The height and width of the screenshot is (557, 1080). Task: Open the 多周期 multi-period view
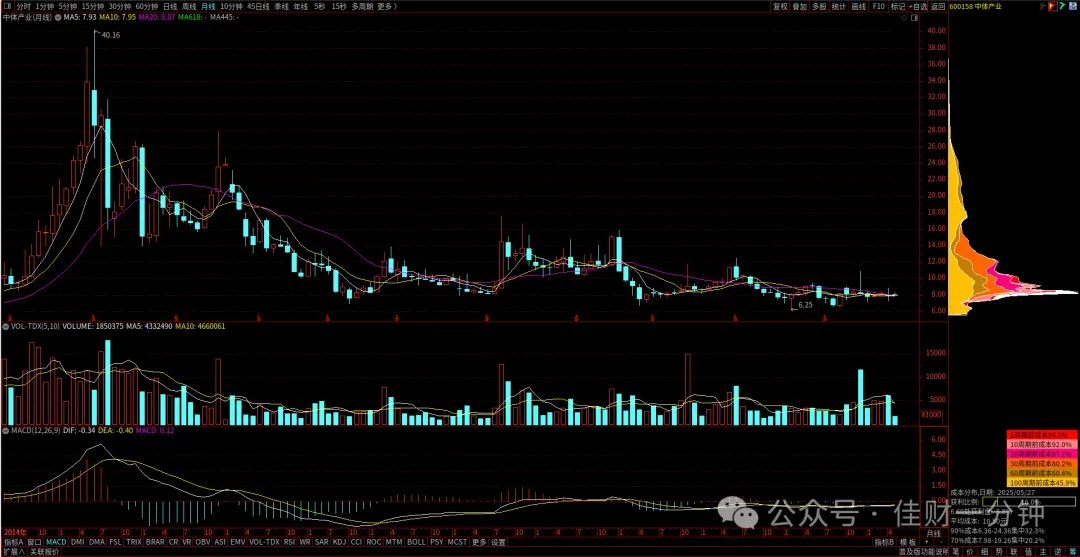(x=362, y=6)
